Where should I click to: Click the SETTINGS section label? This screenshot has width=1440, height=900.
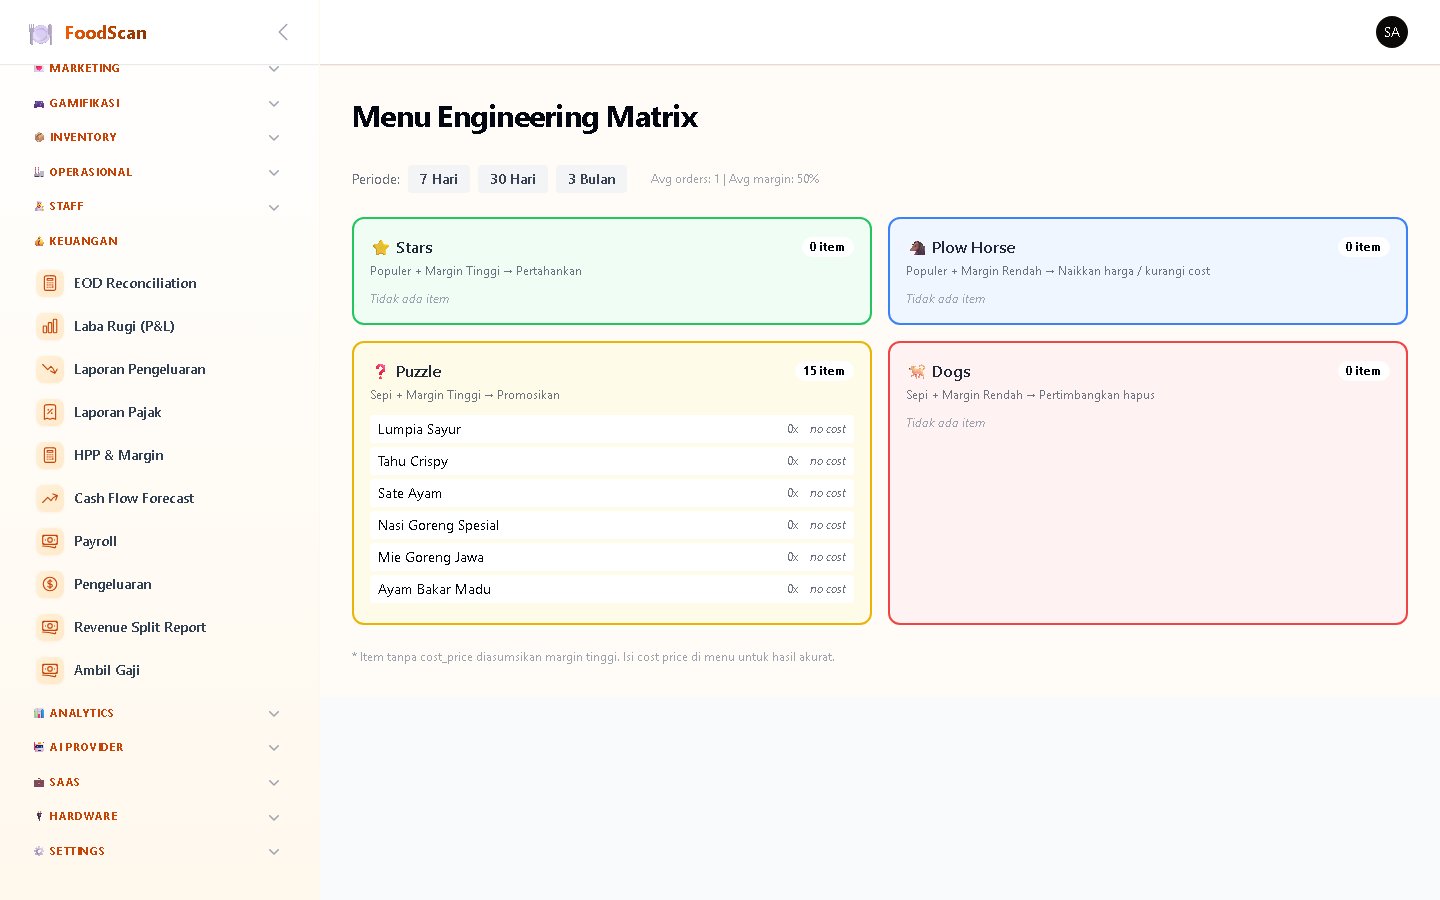[x=77, y=851]
